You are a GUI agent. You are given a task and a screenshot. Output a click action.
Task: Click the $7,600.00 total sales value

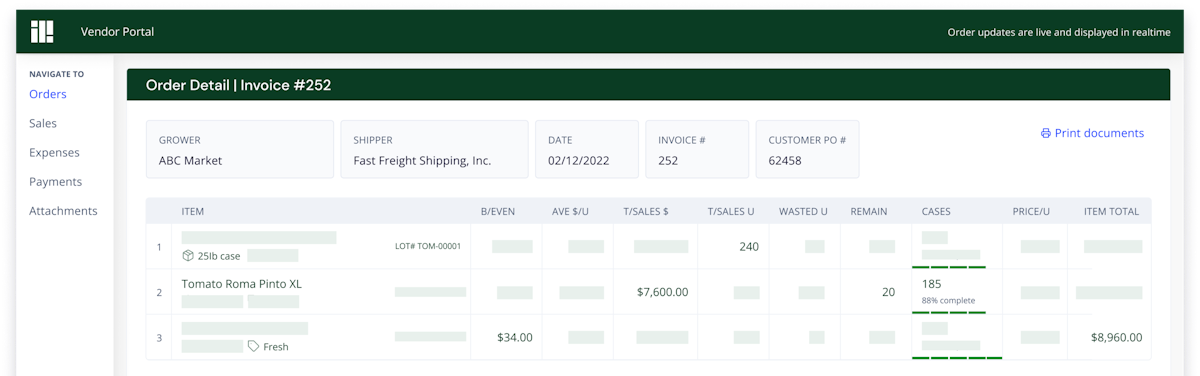coord(662,292)
